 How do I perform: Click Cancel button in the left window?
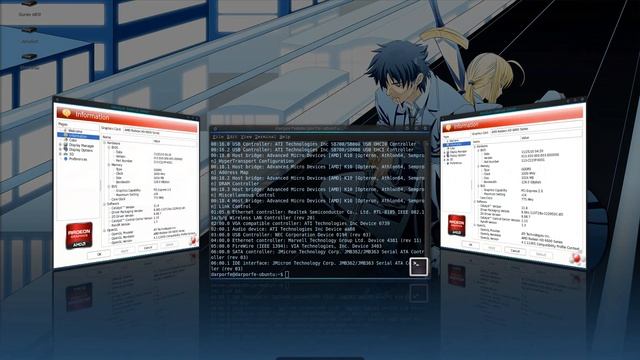tap(148, 247)
